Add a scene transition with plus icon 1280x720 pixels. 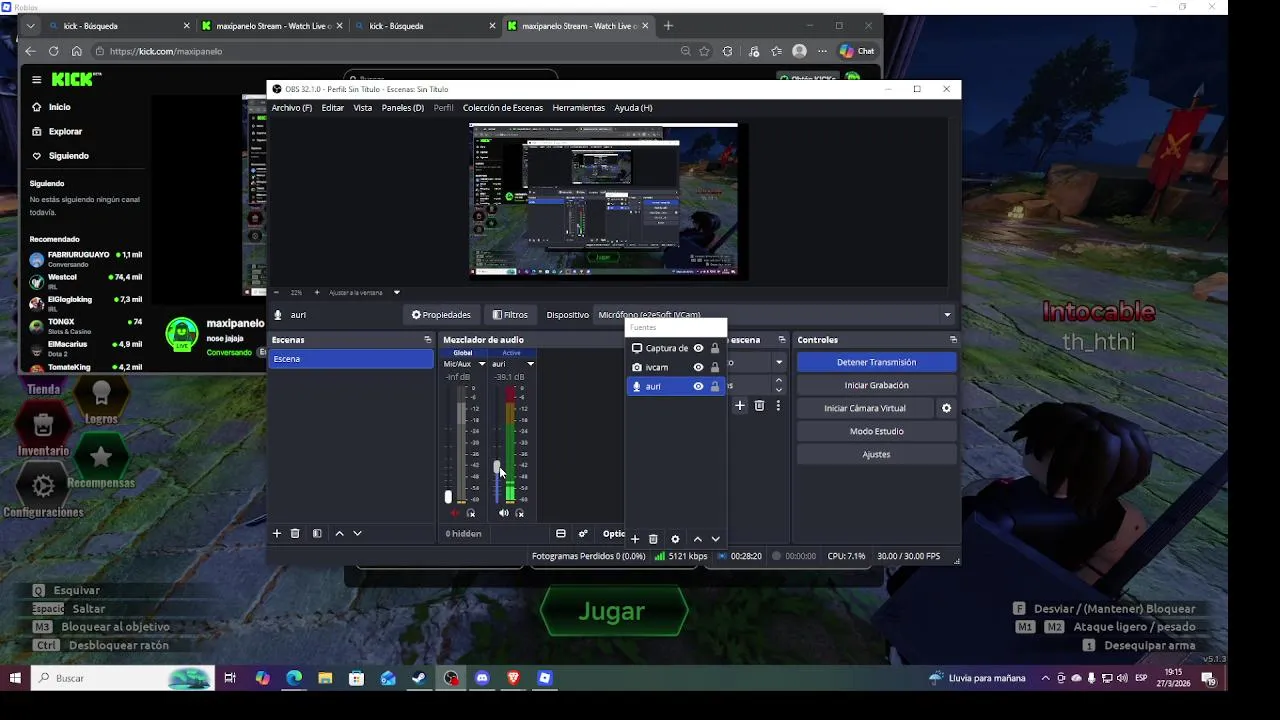click(x=740, y=405)
